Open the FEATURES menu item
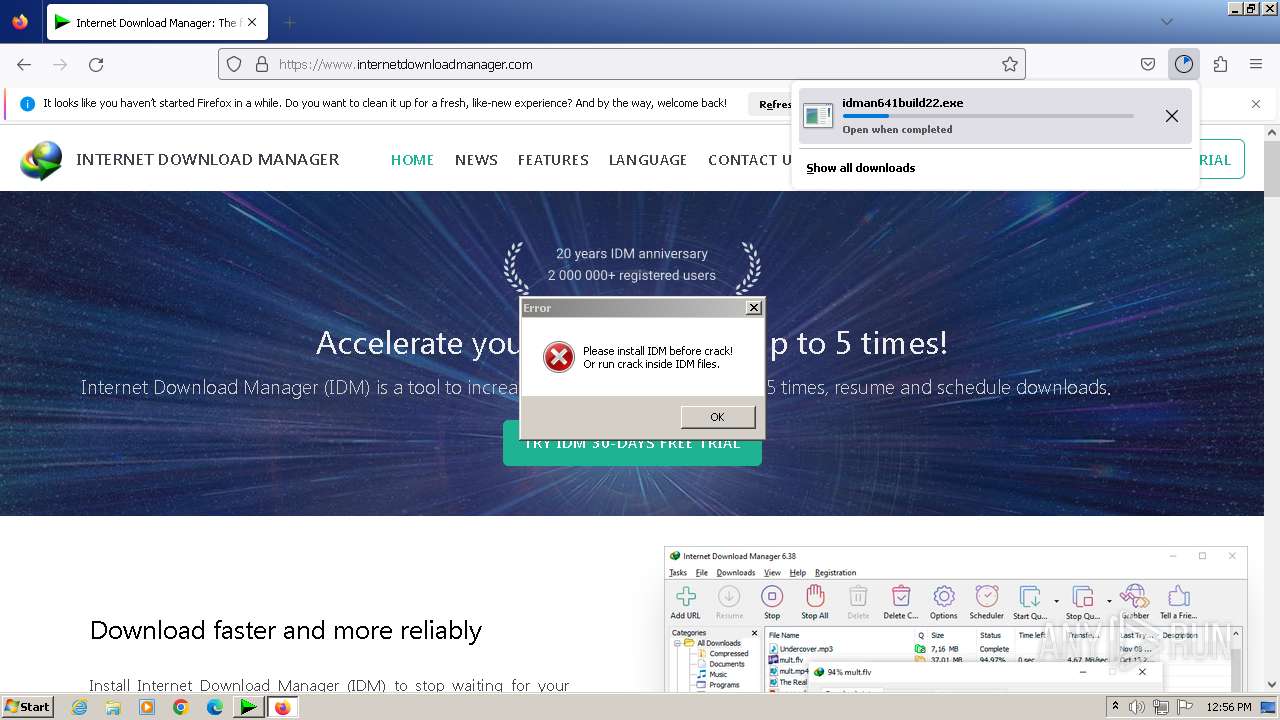This screenshot has width=1280, height=720. [553, 160]
